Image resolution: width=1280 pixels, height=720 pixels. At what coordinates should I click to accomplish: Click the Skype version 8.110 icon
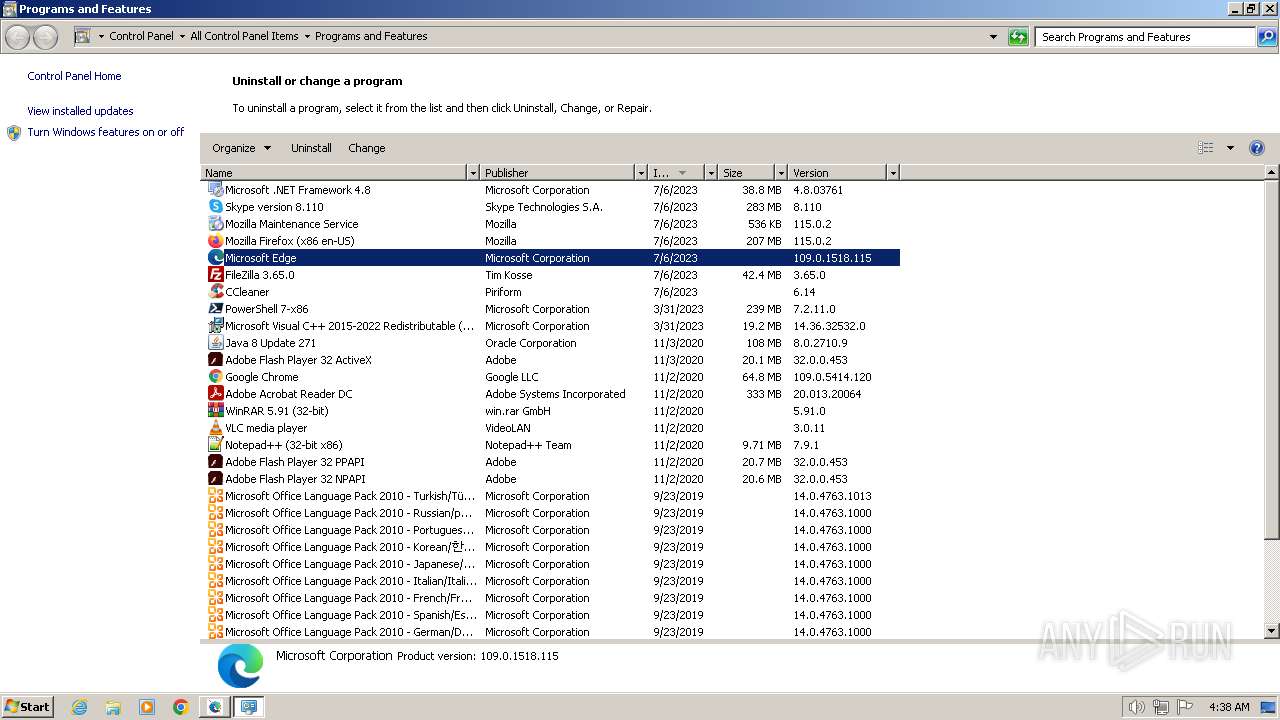215,207
